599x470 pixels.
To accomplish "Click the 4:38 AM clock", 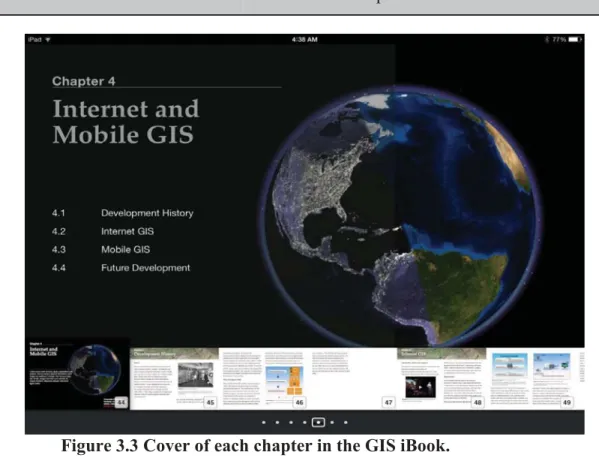I will 304,39.
